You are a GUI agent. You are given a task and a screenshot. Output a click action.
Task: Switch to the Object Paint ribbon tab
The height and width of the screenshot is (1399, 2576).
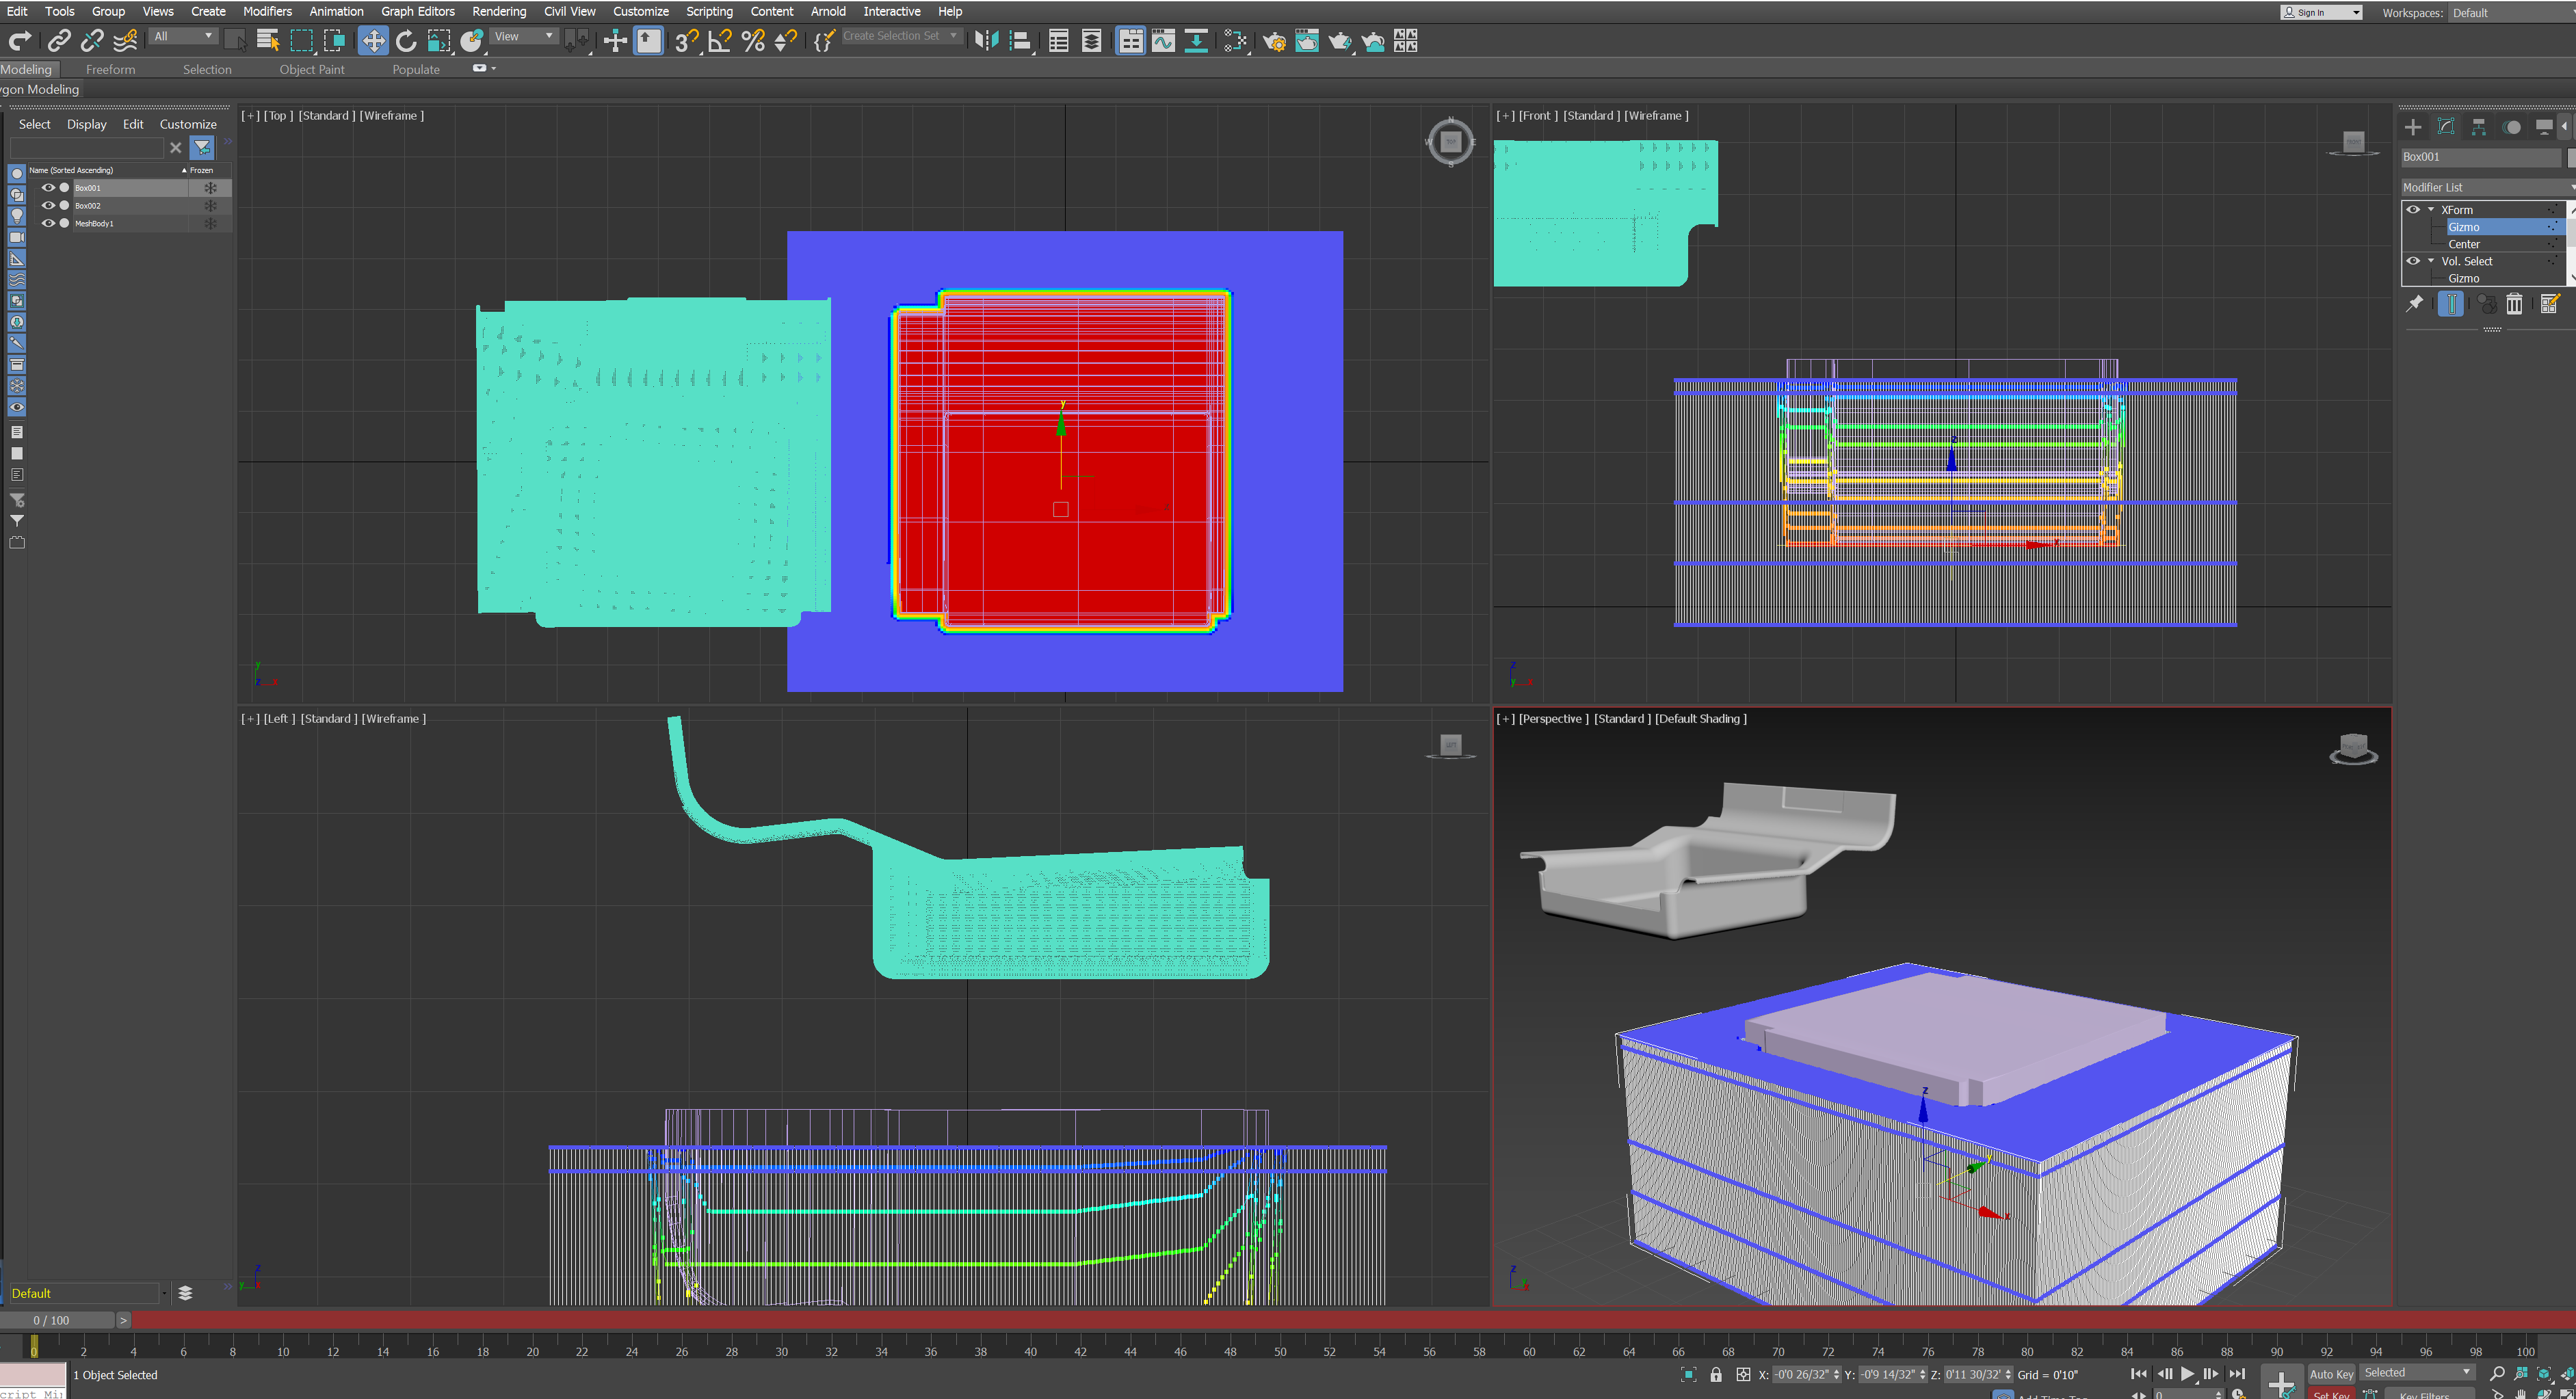click(311, 69)
